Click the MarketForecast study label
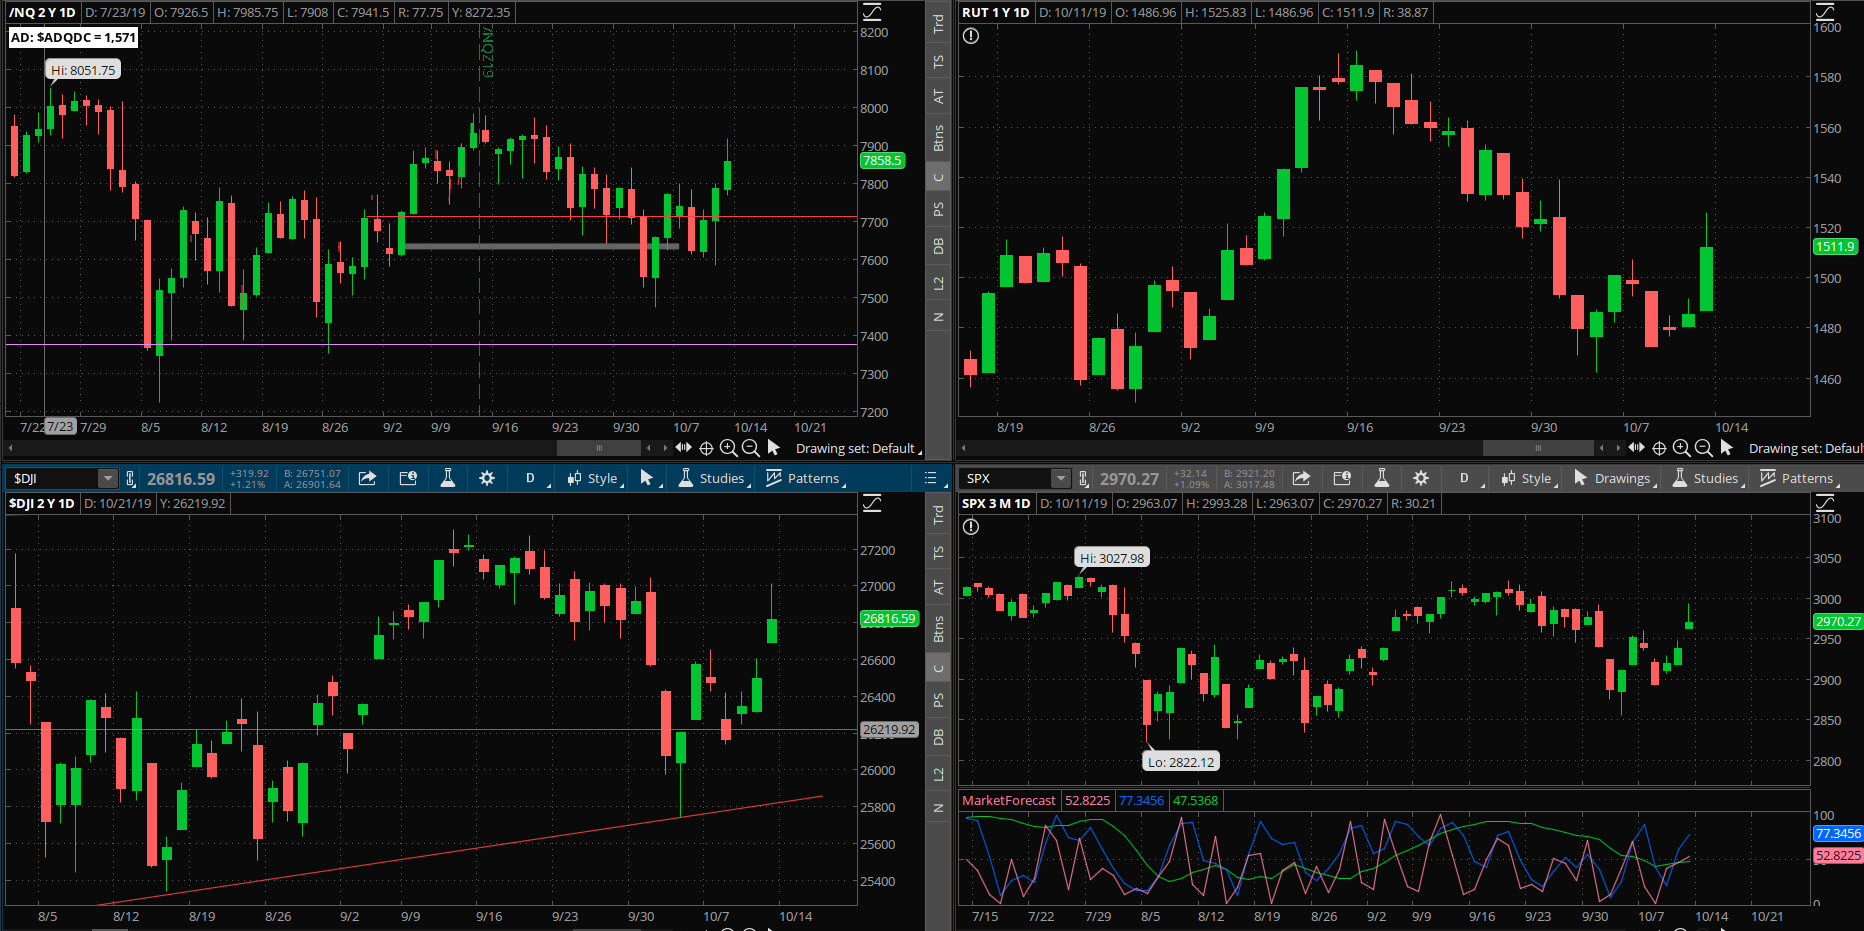 tap(1008, 800)
